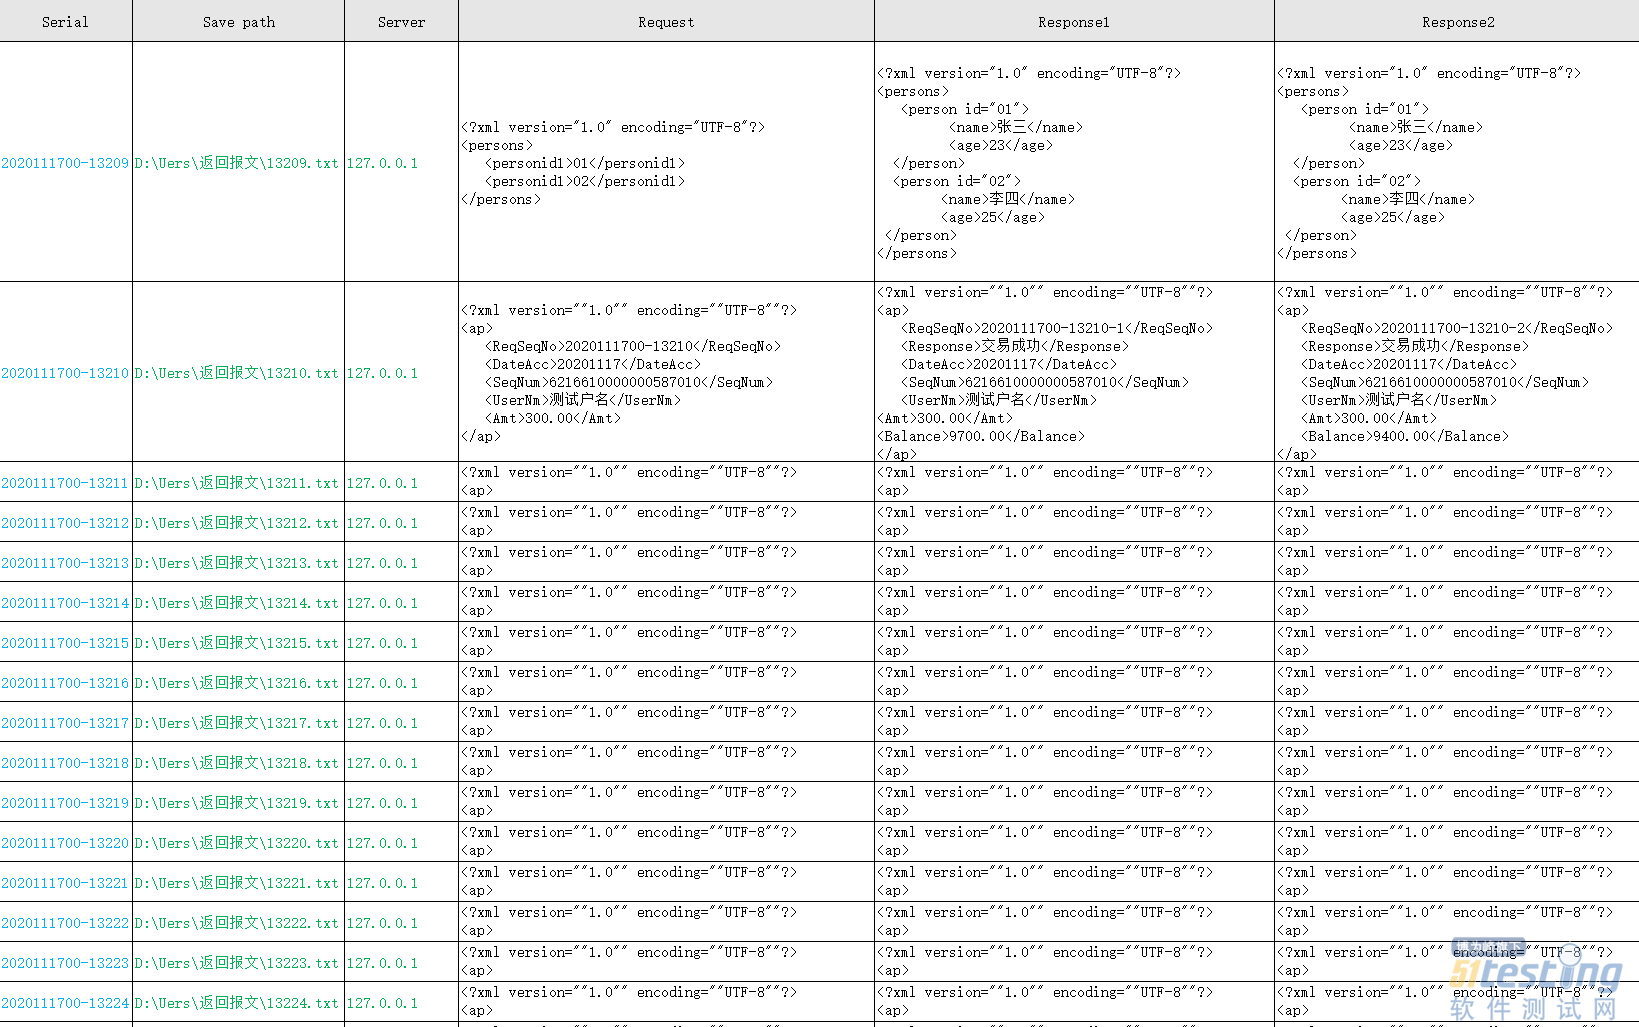1639x1027 pixels.
Task: Select serial cell 2020111700-13221
Action: (x=65, y=882)
